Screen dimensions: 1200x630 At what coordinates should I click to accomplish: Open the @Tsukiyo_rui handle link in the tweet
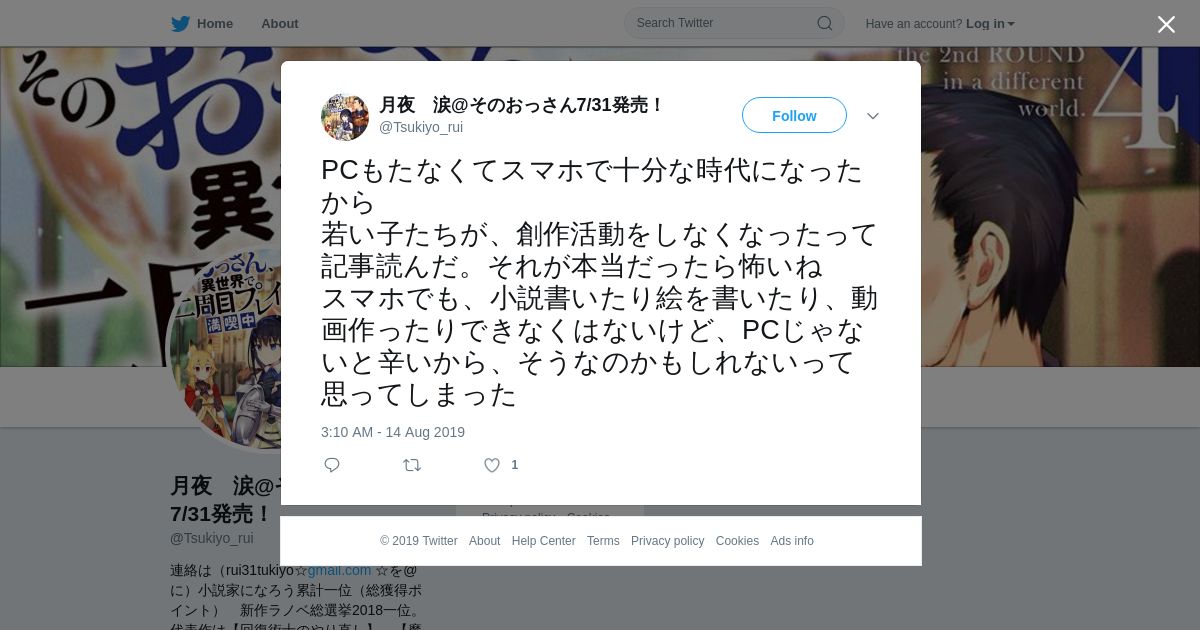click(421, 128)
